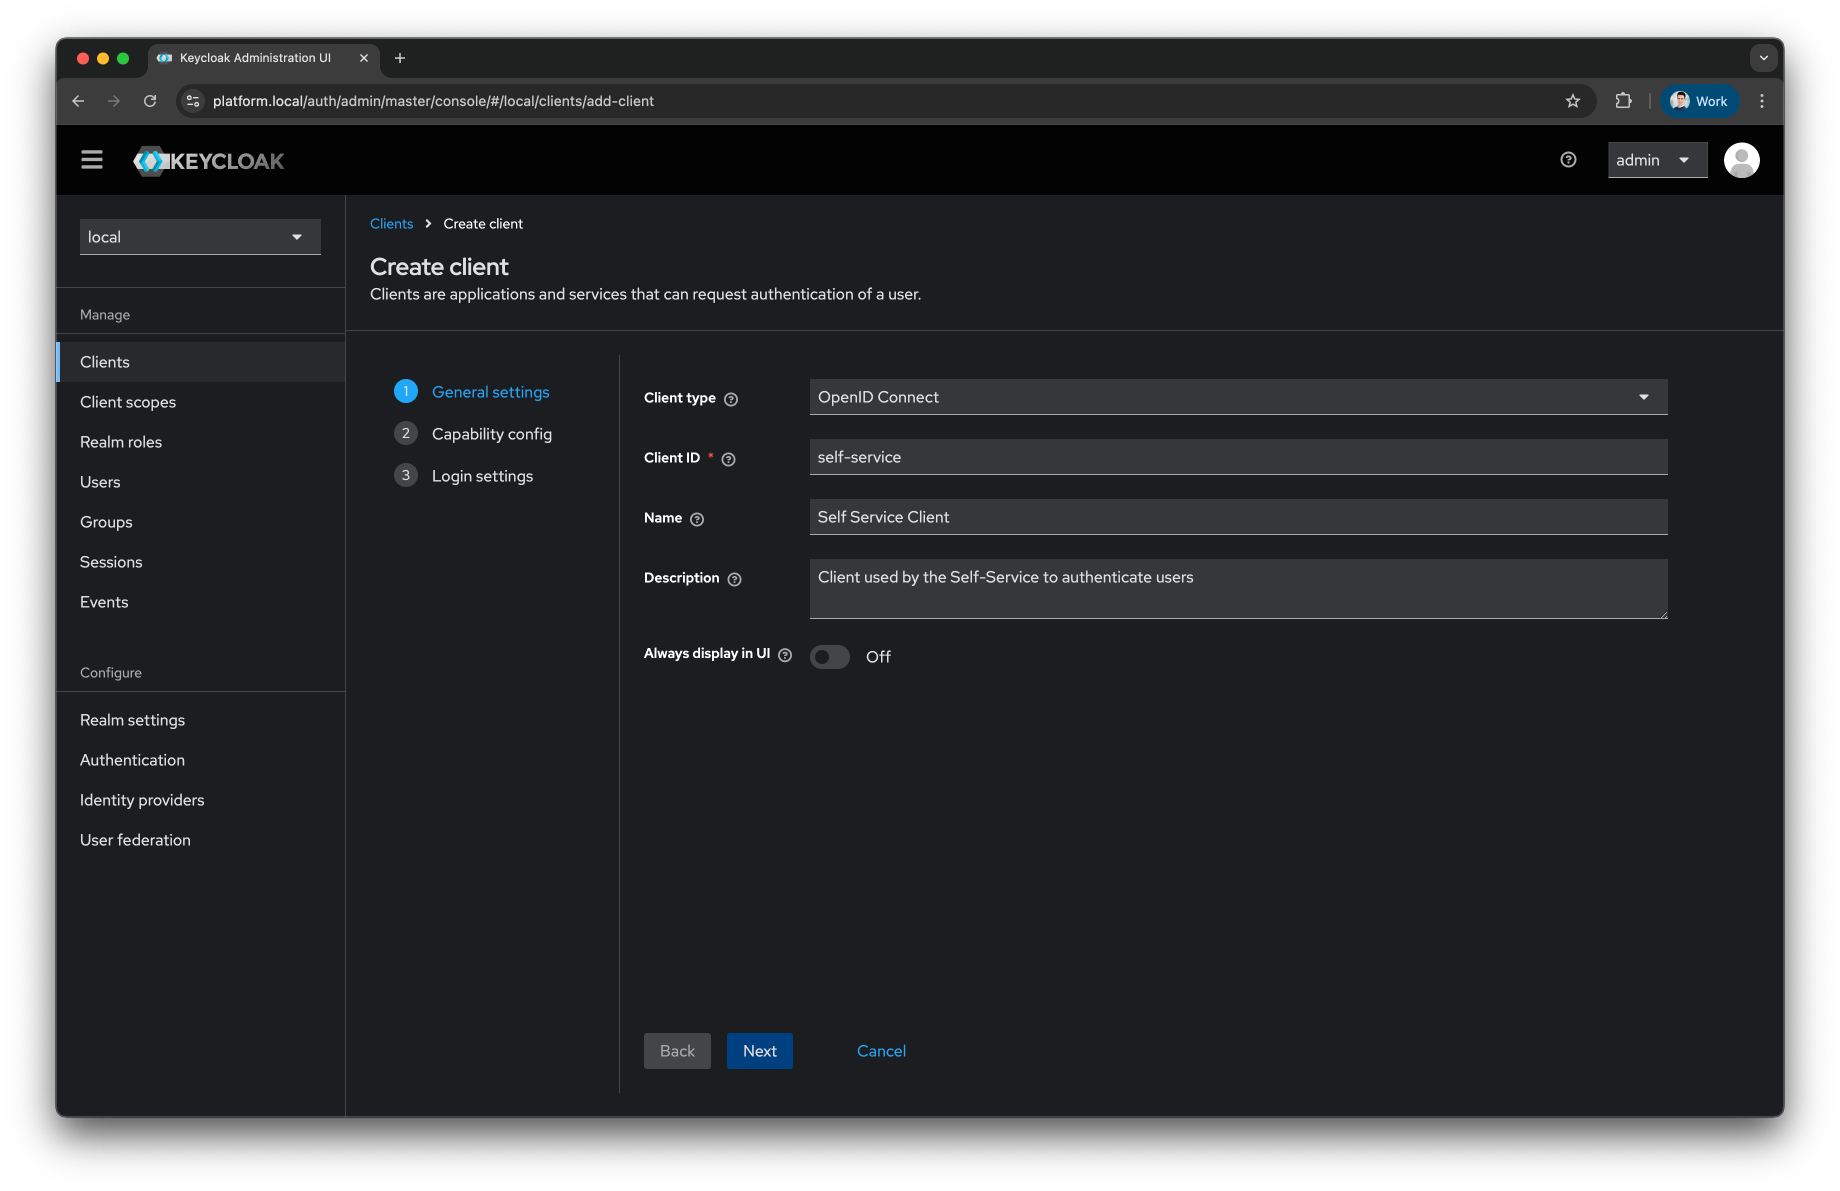Click the admin avatar icon
The height and width of the screenshot is (1191, 1840).
point(1741,159)
